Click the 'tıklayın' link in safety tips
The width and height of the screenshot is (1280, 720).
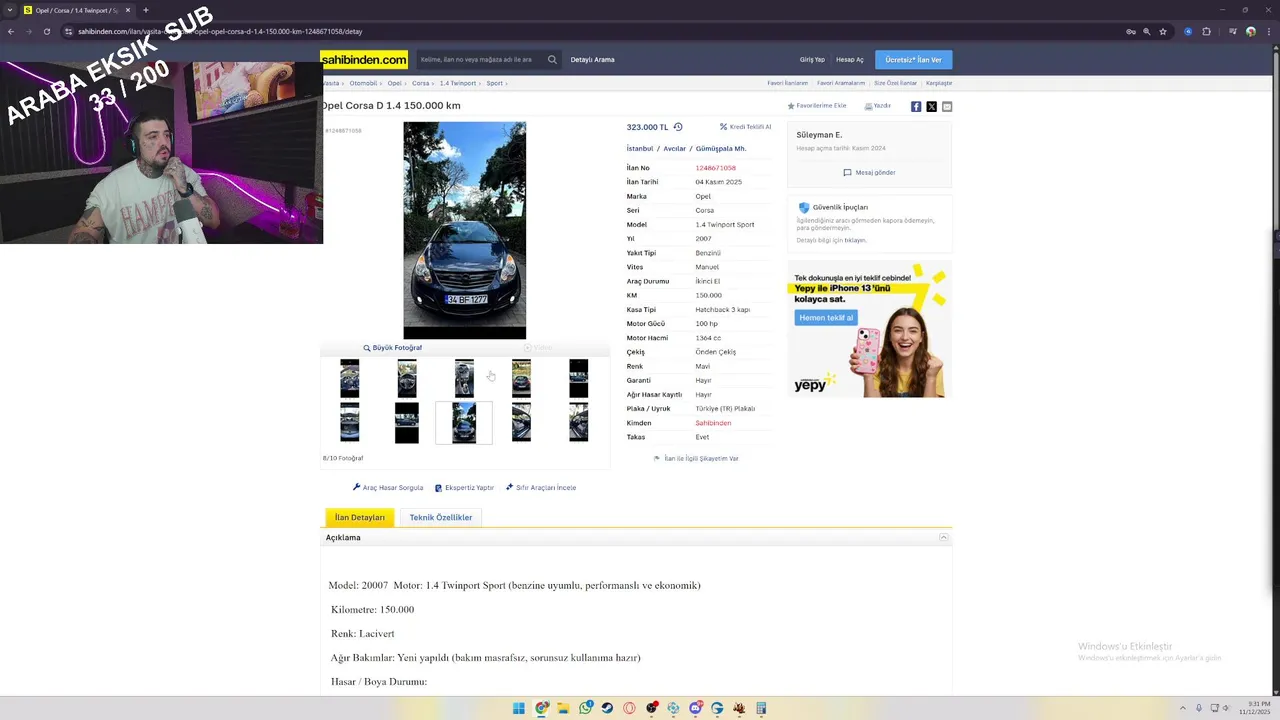tap(856, 240)
